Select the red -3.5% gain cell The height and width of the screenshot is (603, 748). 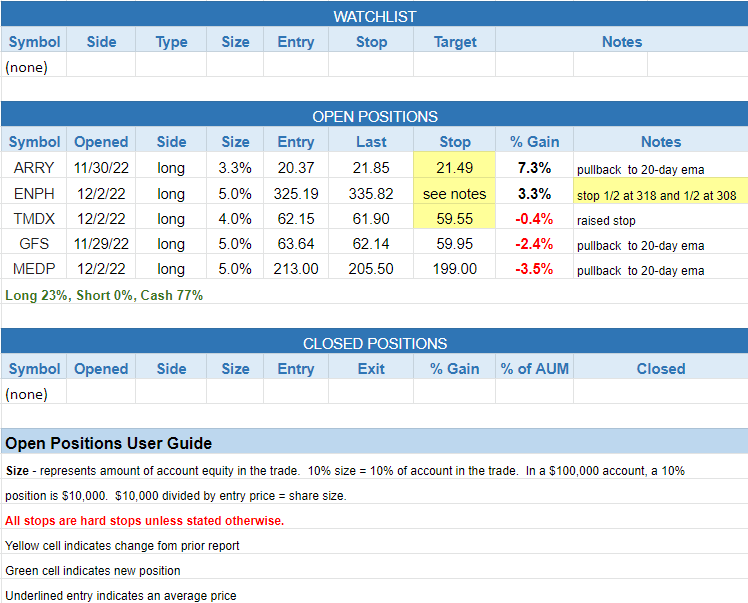point(535,270)
